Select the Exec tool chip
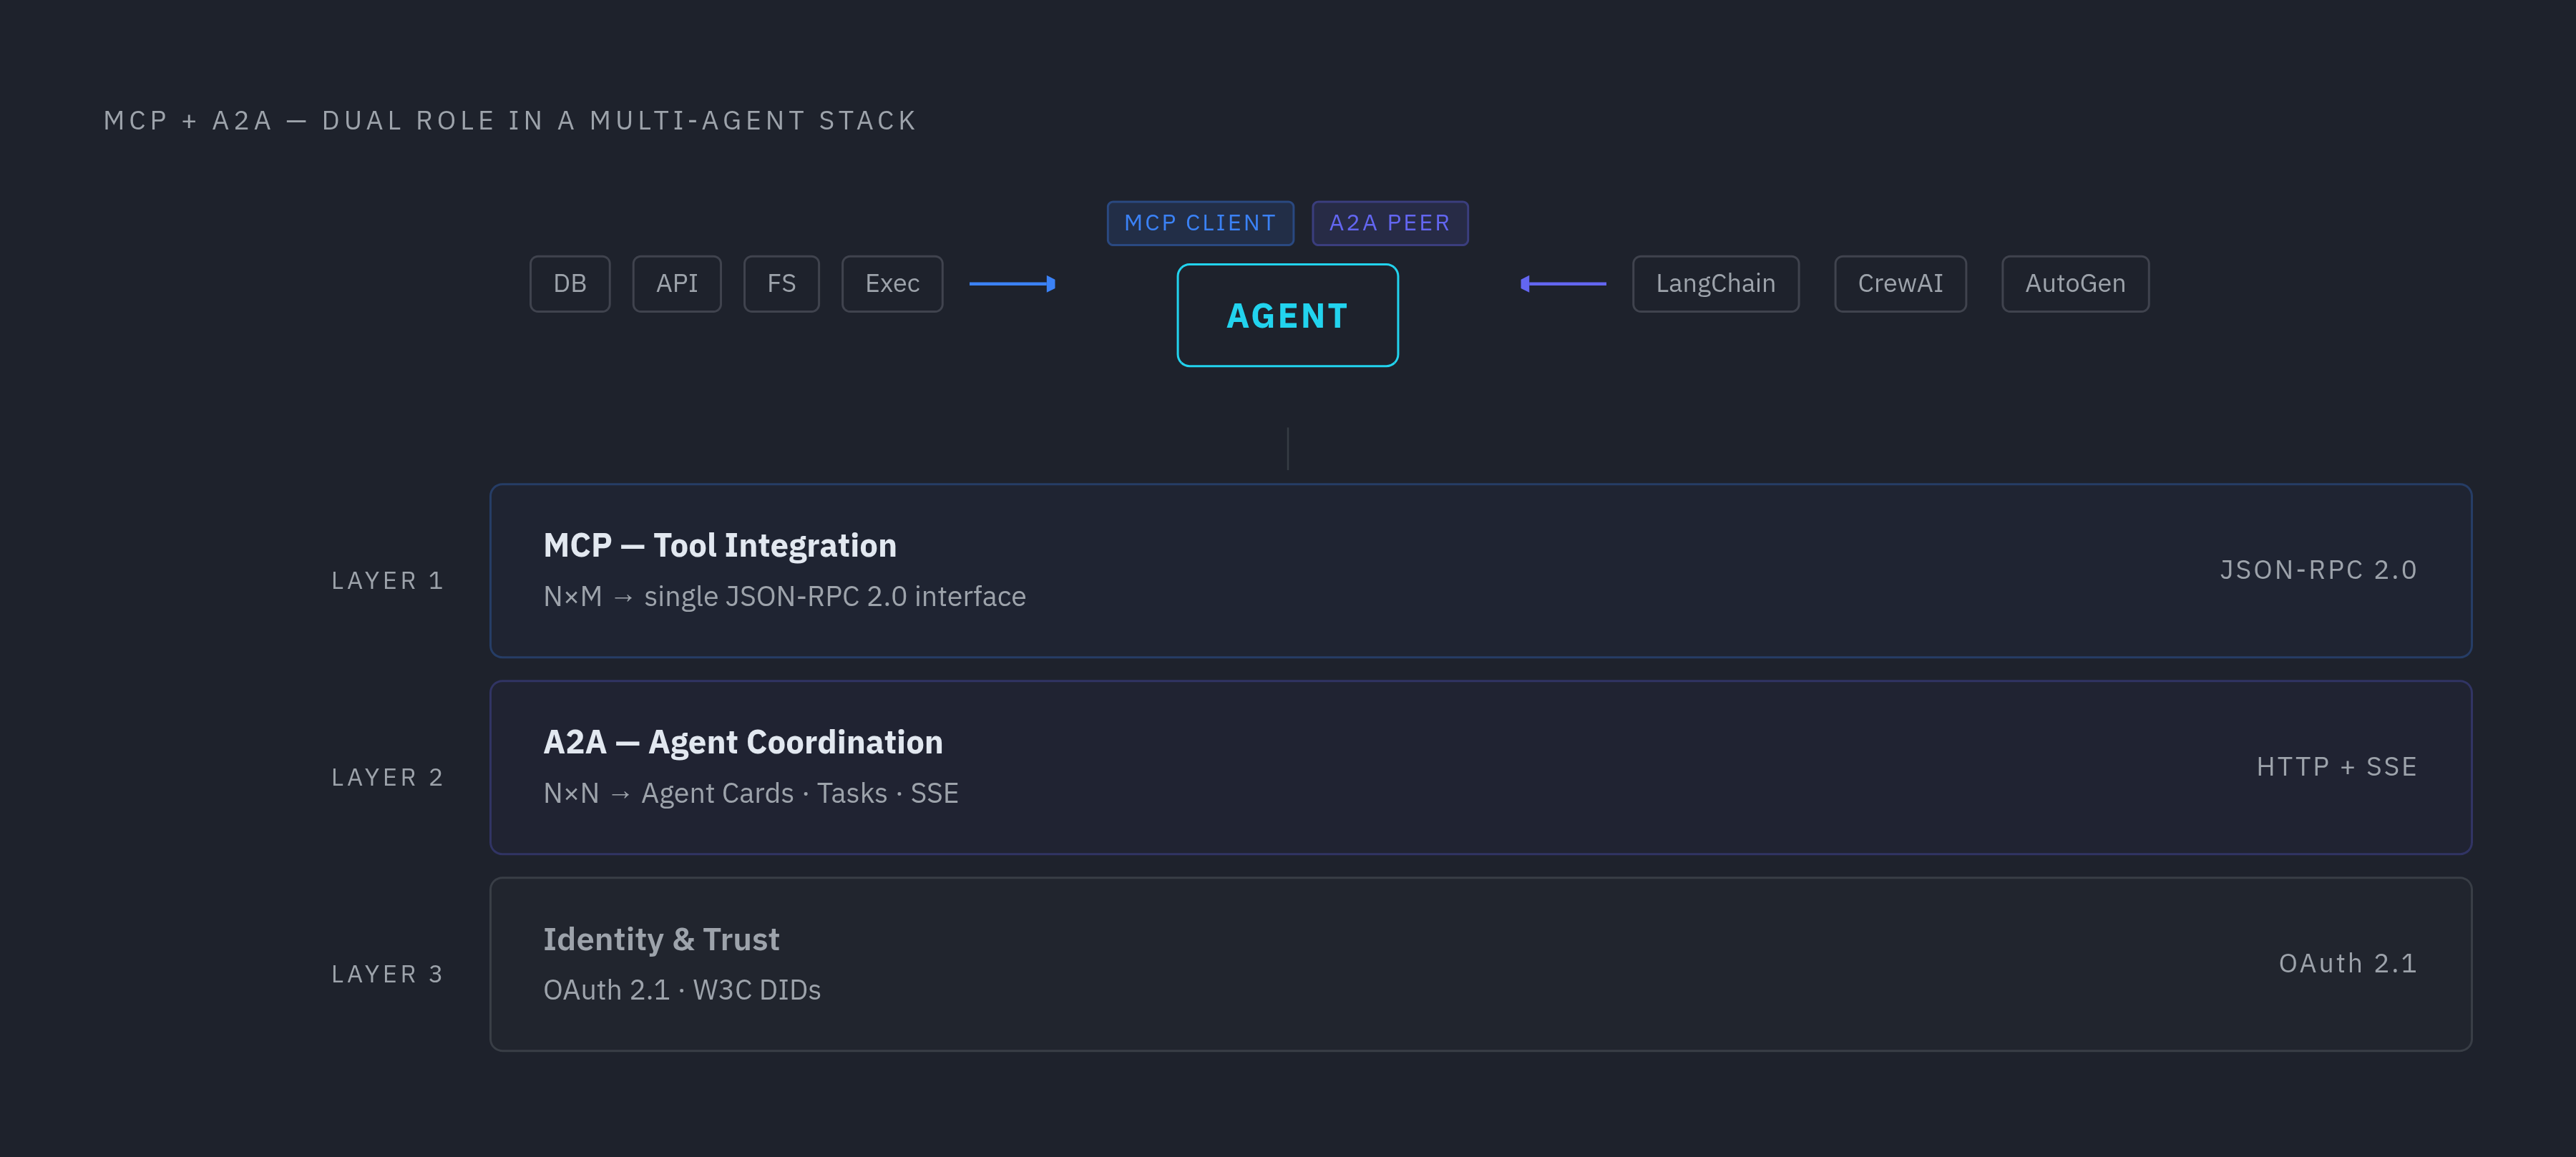The image size is (2576, 1157). point(892,284)
